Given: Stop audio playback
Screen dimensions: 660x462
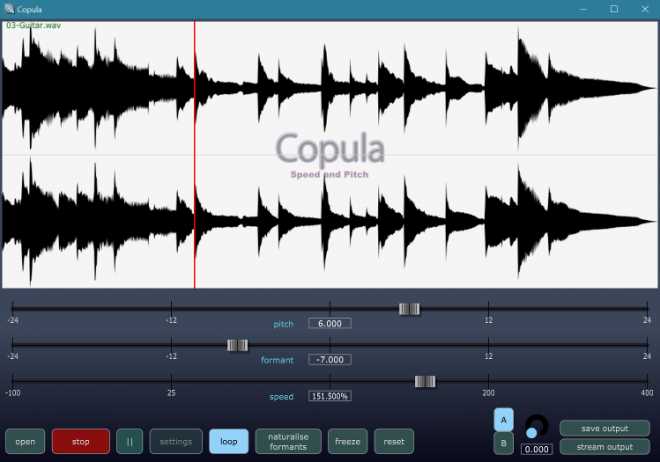Looking at the screenshot, I should [x=81, y=441].
